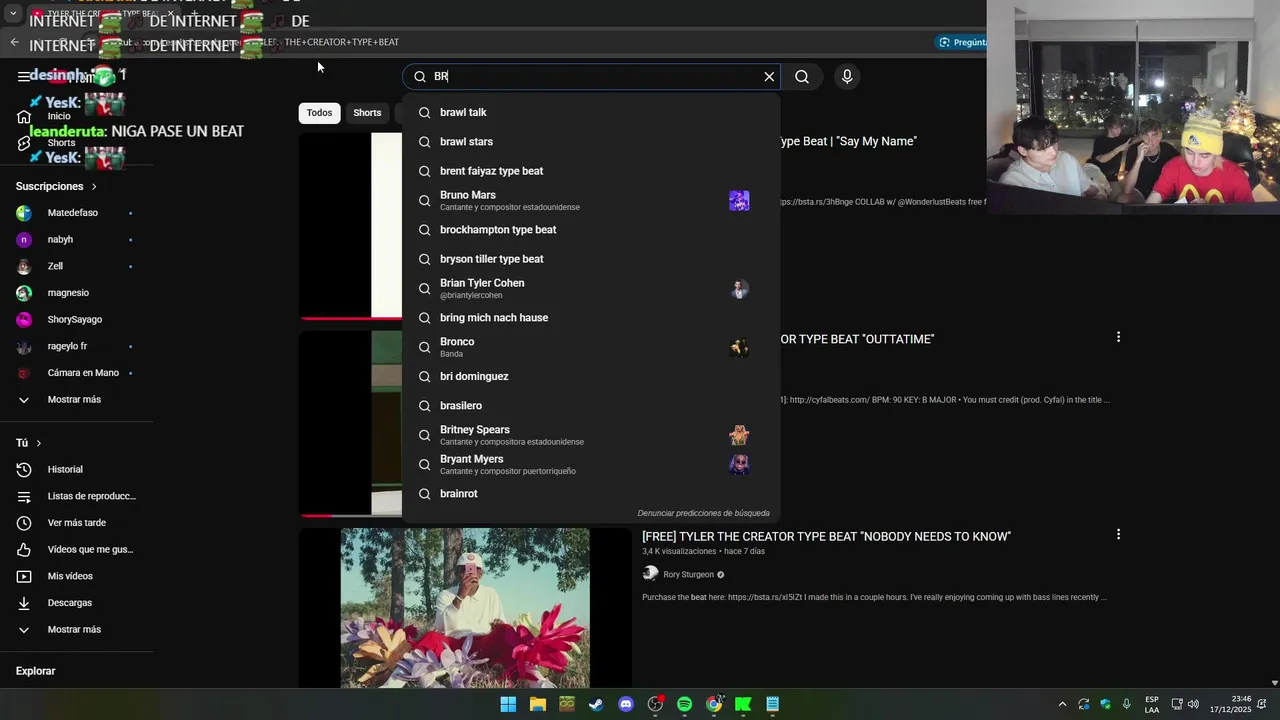This screenshot has height=720, width=1280.
Task: Open Spotify from the taskbar
Action: pyautogui.click(x=684, y=704)
